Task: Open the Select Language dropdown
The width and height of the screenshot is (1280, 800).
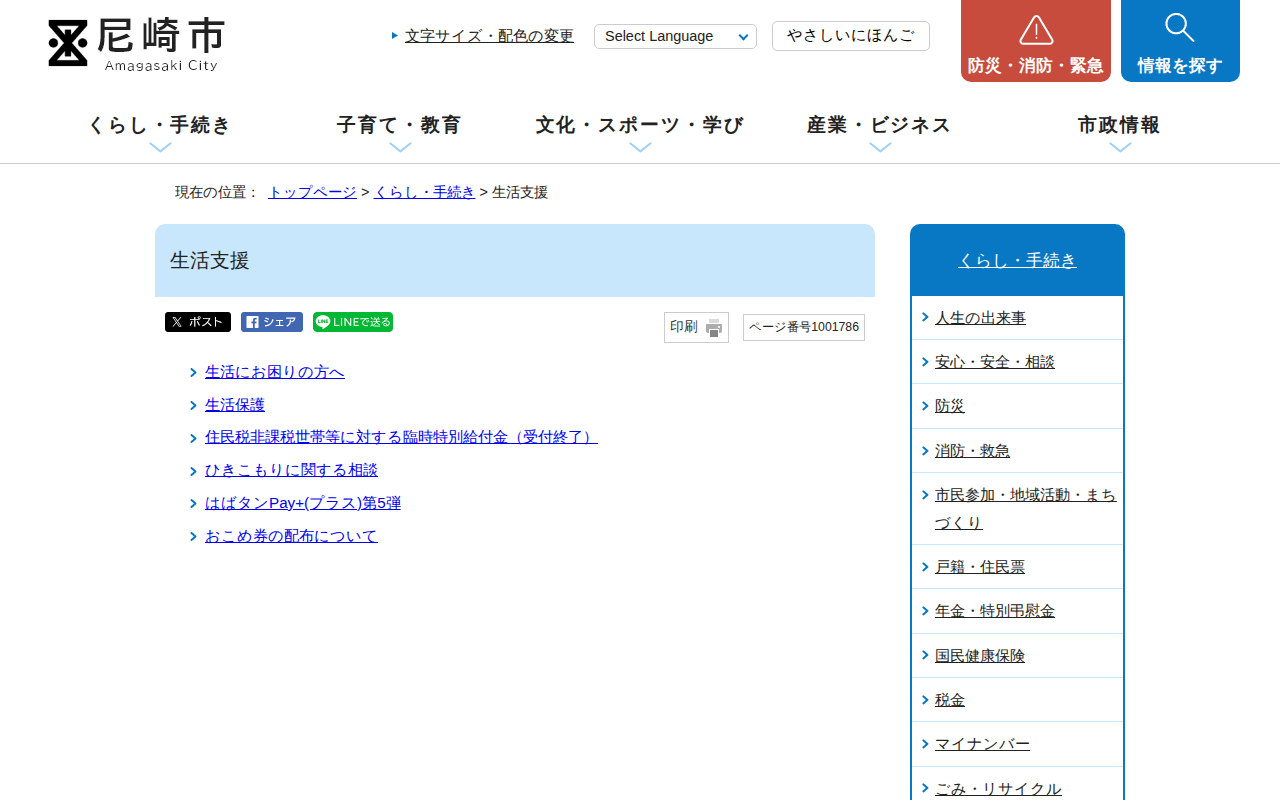Action: [675, 37]
